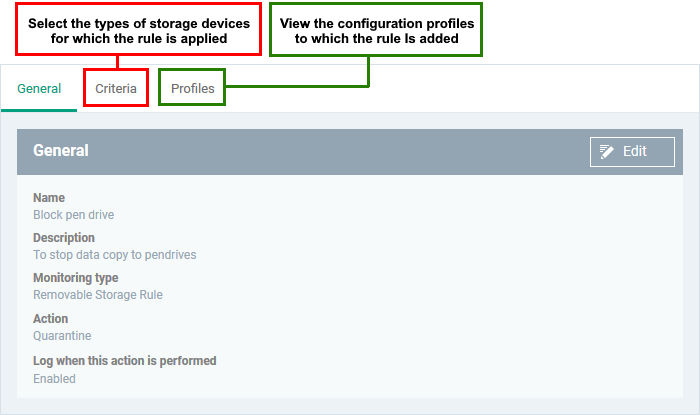The height and width of the screenshot is (415, 700).
Task: Click the red storage devices callout box
Action: point(138,29)
